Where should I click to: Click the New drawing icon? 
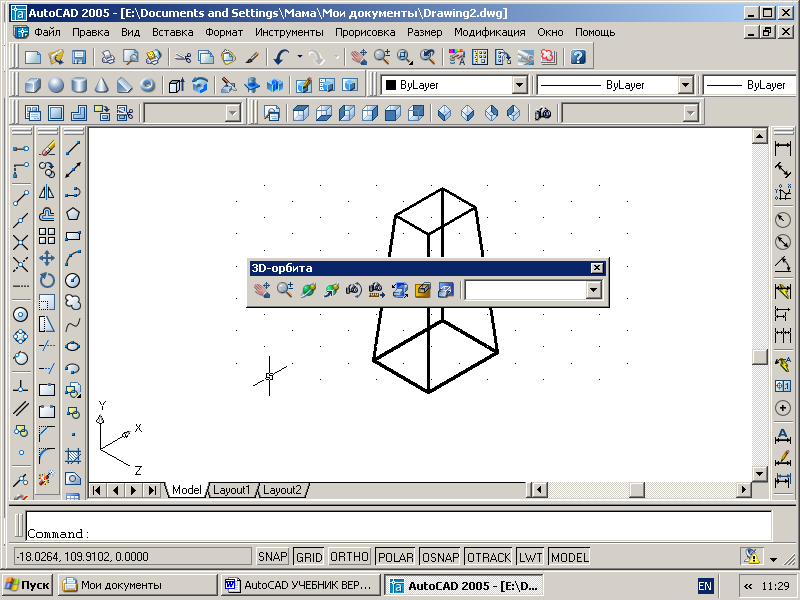[33, 57]
